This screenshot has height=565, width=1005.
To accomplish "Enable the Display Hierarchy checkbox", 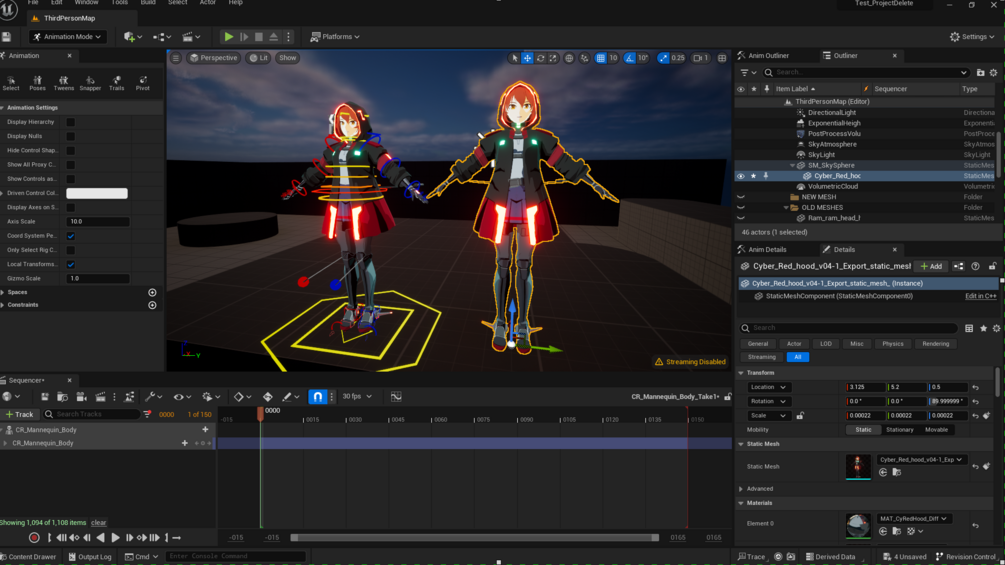I will click(x=70, y=122).
